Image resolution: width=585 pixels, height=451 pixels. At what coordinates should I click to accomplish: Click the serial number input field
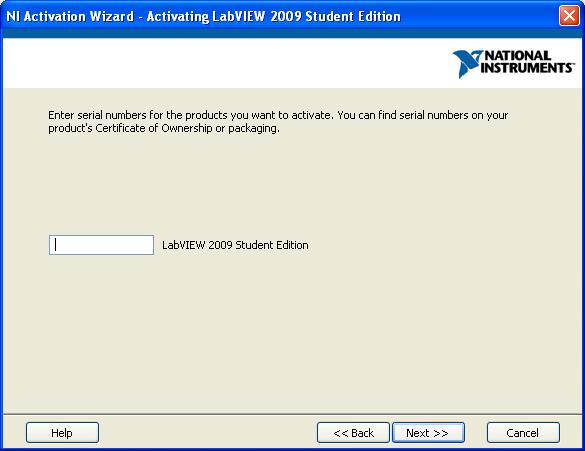101,245
